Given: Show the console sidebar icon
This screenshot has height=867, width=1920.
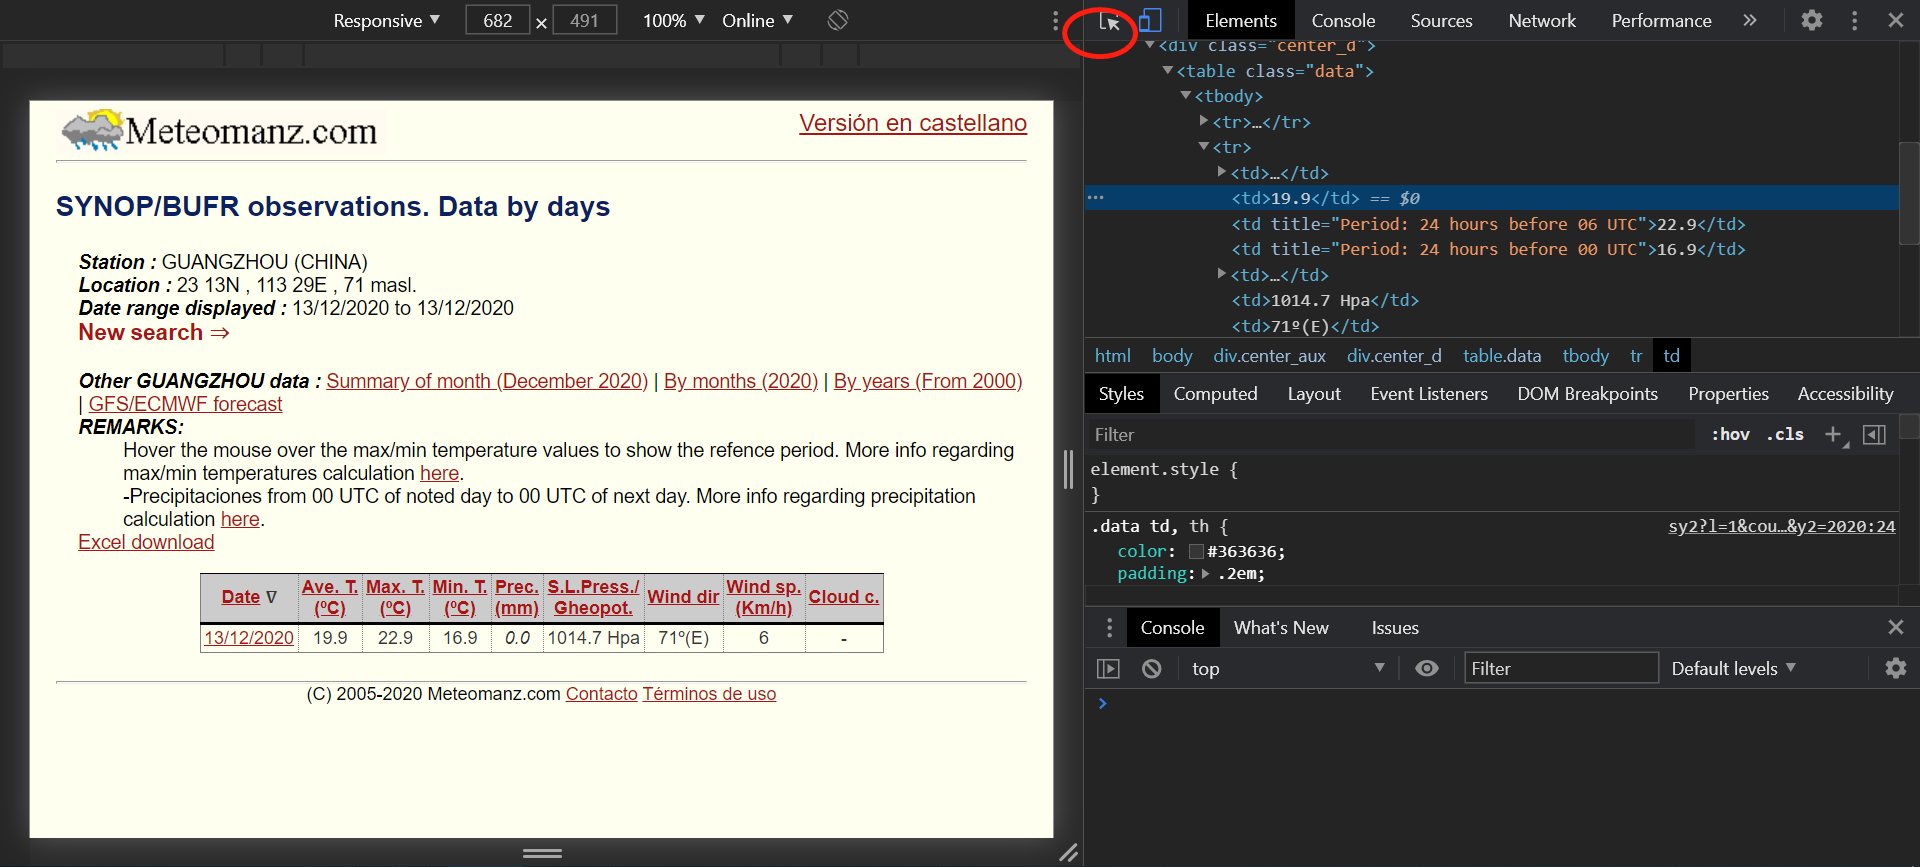Looking at the screenshot, I should [x=1108, y=668].
